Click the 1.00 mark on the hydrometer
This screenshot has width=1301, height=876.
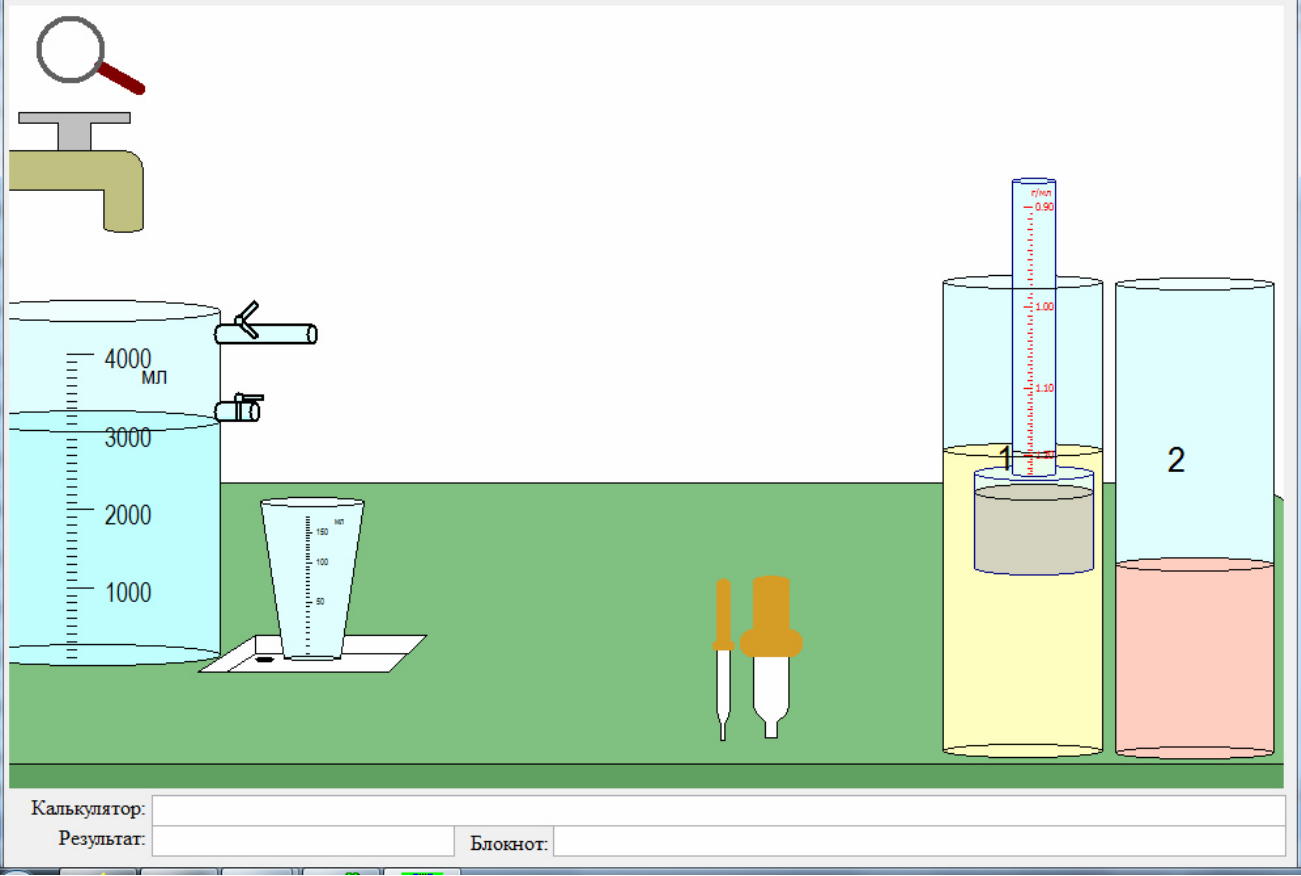tap(1044, 306)
